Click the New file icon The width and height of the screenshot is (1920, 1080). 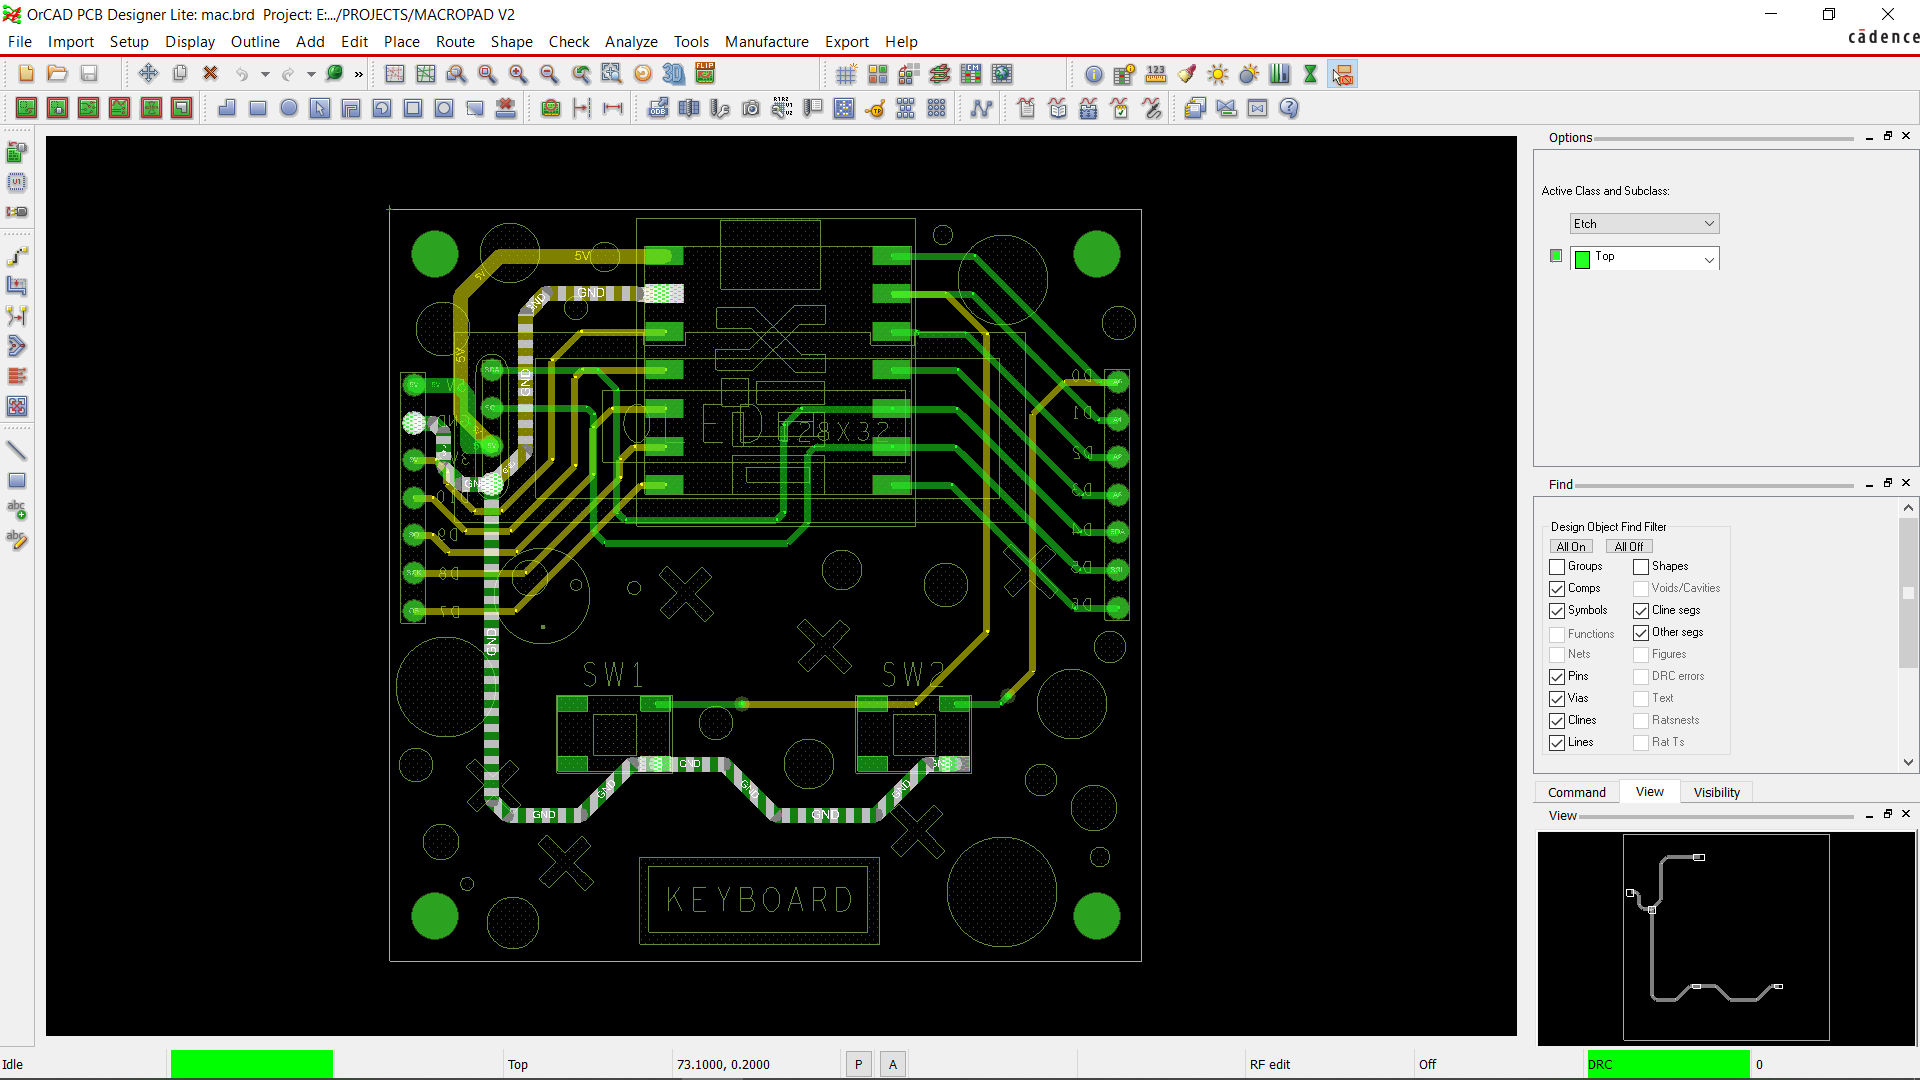coord(27,73)
